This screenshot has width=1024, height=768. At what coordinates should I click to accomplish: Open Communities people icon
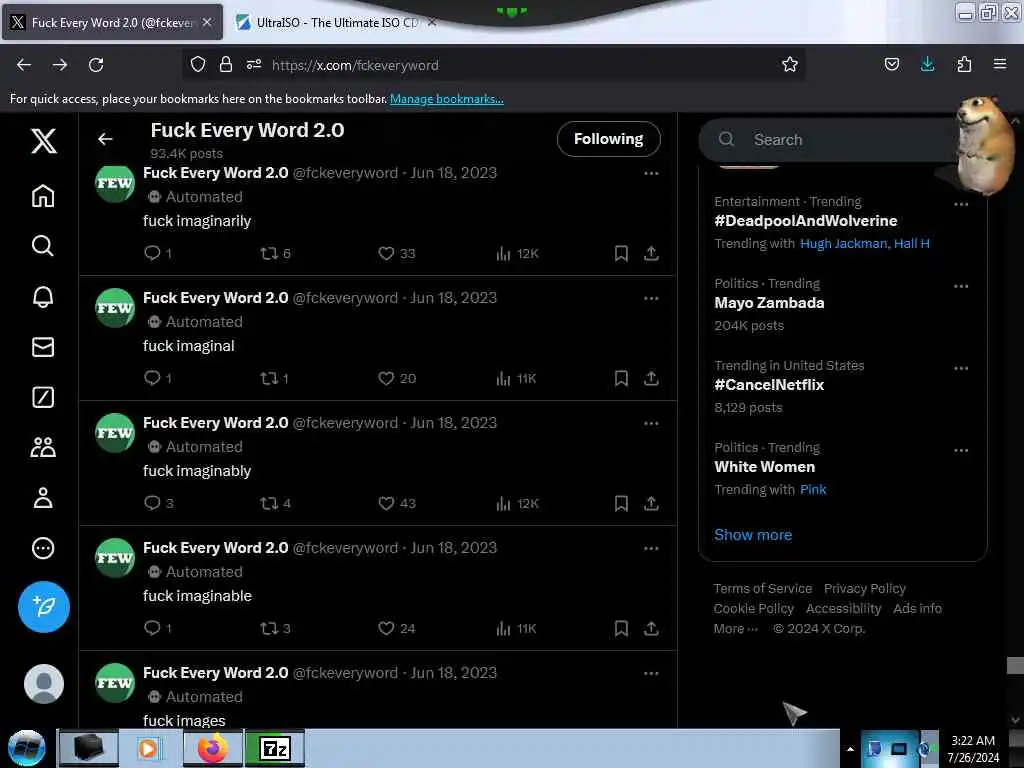(43, 447)
